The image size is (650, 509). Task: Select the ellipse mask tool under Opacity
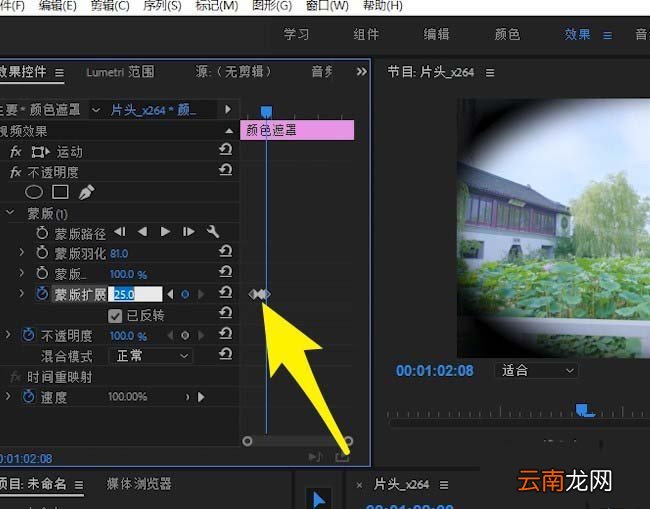(34, 192)
